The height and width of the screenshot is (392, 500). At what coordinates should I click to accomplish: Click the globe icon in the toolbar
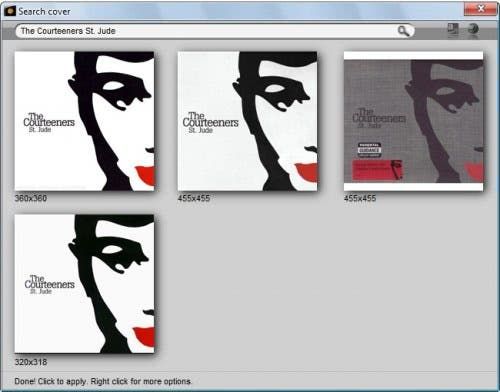473,29
